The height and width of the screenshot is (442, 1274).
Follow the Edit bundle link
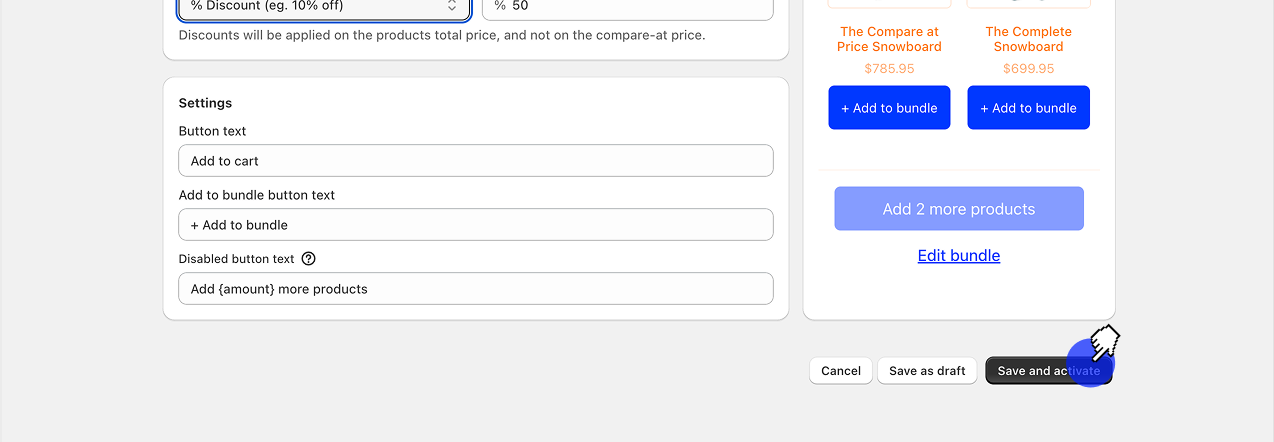[x=958, y=256]
